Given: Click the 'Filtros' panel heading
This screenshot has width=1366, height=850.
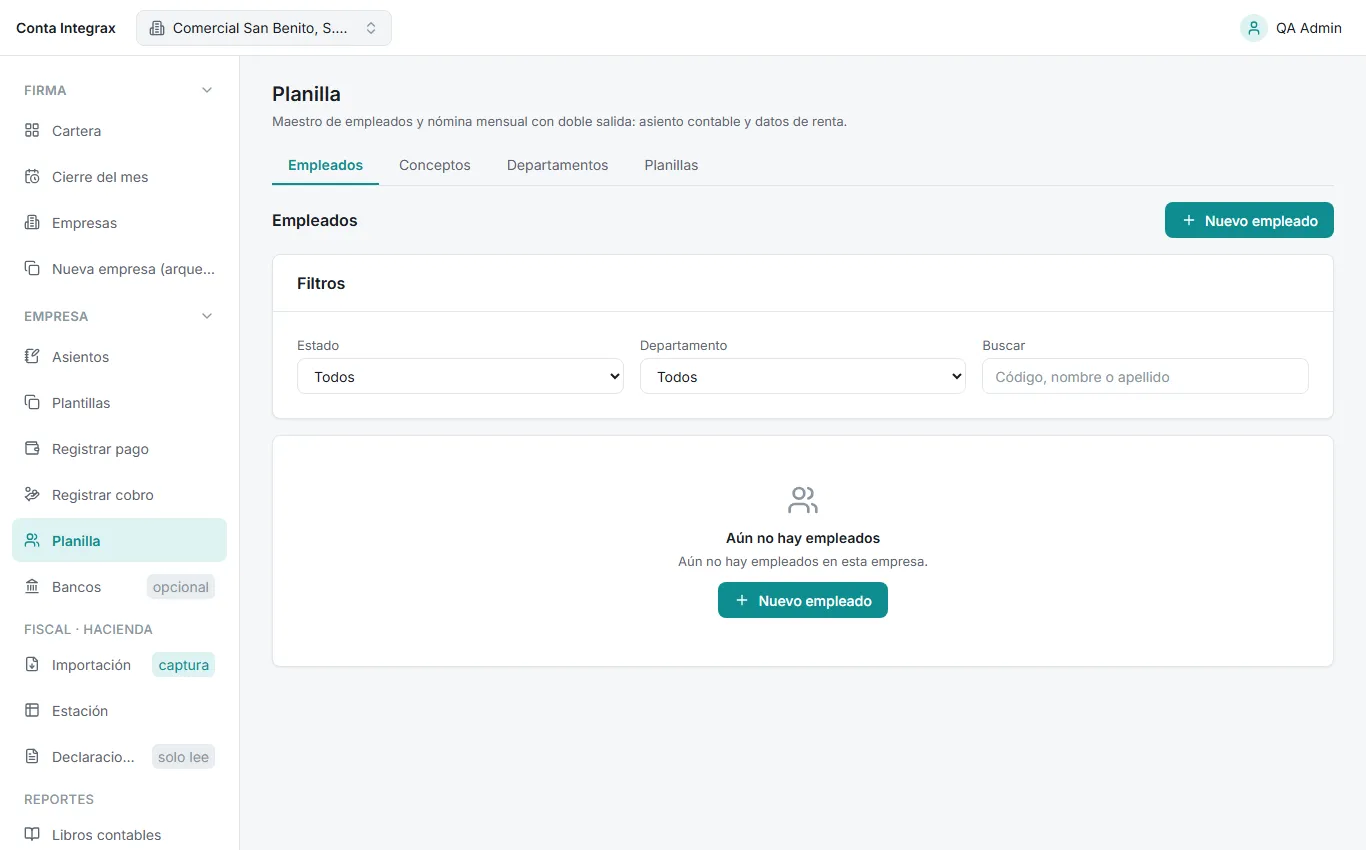Looking at the screenshot, I should [x=321, y=284].
